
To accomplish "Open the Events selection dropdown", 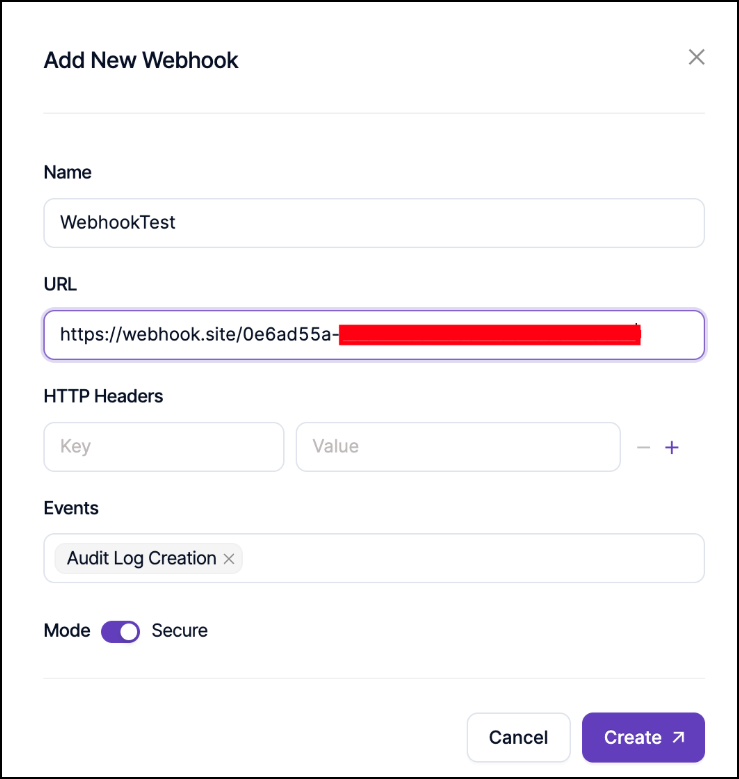I will 470,558.
